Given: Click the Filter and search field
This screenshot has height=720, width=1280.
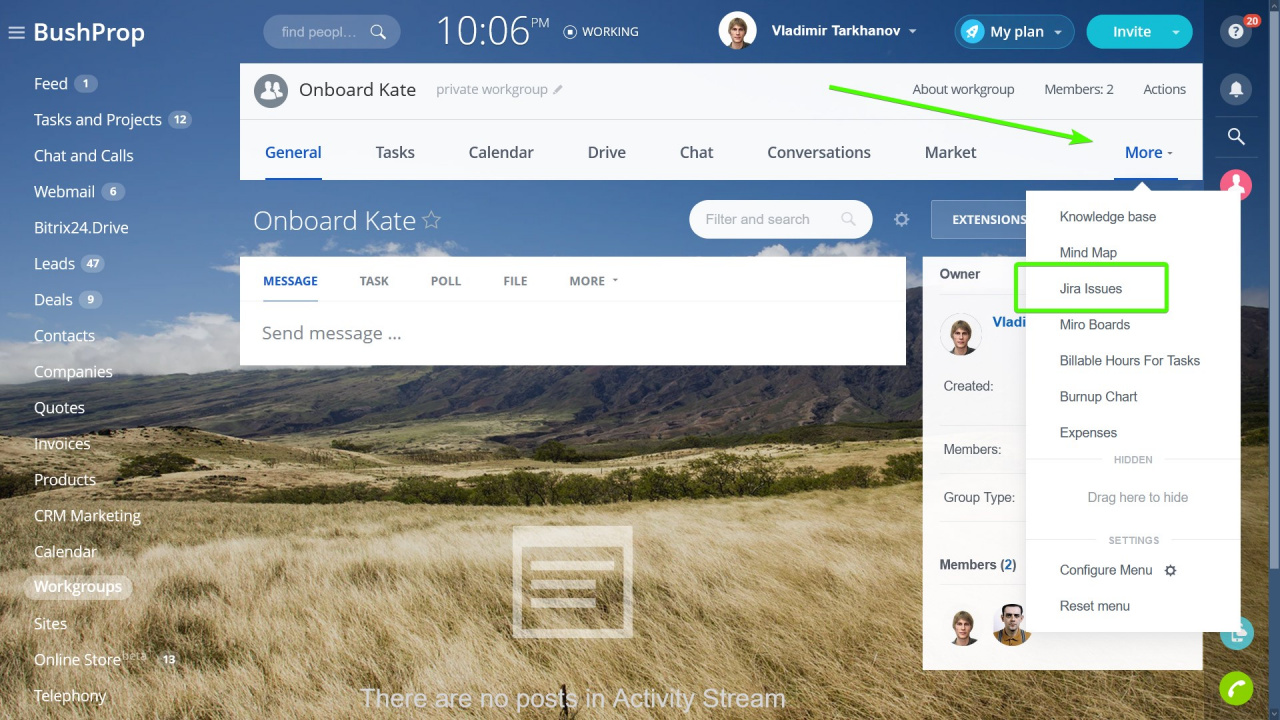Looking at the screenshot, I should click(780, 219).
